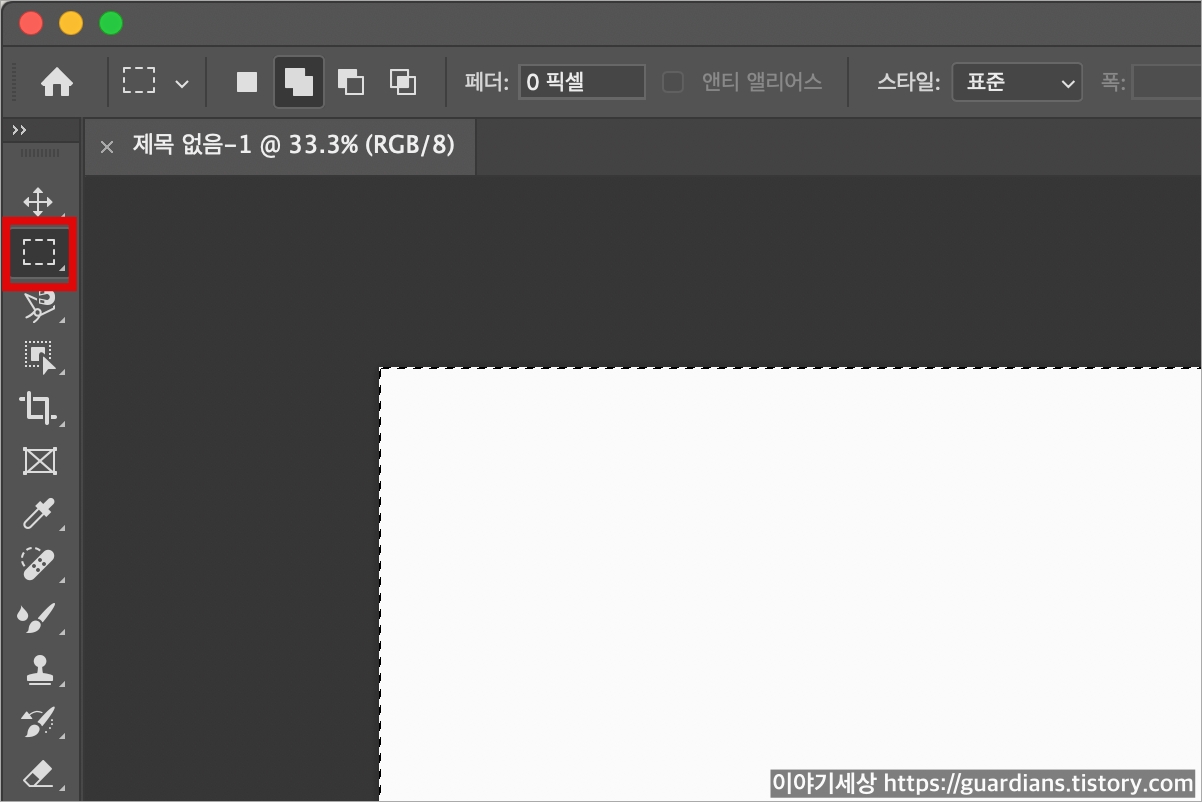Image resolution: width=1202 pixels, height=802 pixels.
Task: Select the Eraser tool
Action: click(x=38, y=773)
